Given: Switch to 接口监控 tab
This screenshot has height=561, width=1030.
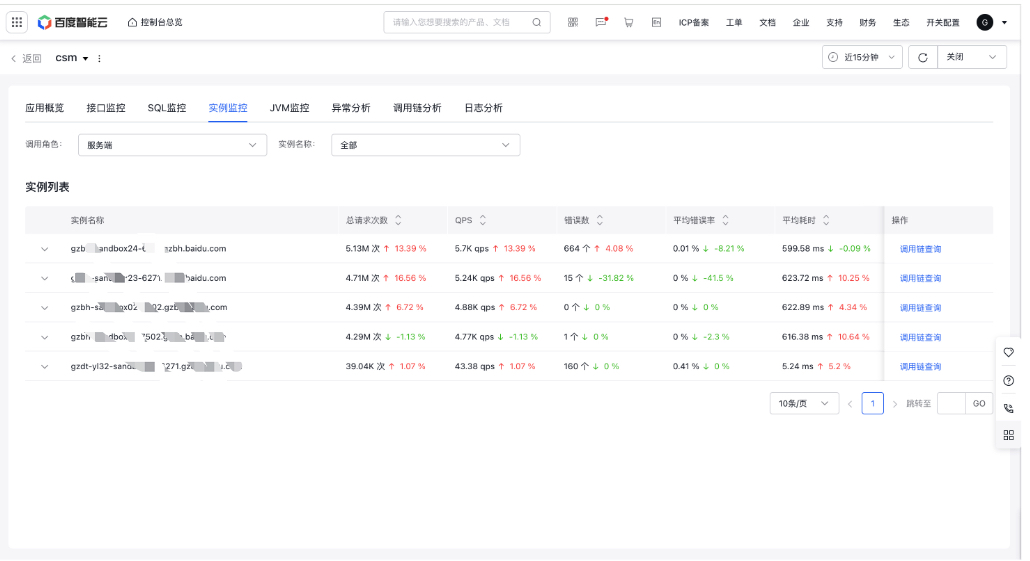Looking at the screenshot, I should (x=106, y=108).
